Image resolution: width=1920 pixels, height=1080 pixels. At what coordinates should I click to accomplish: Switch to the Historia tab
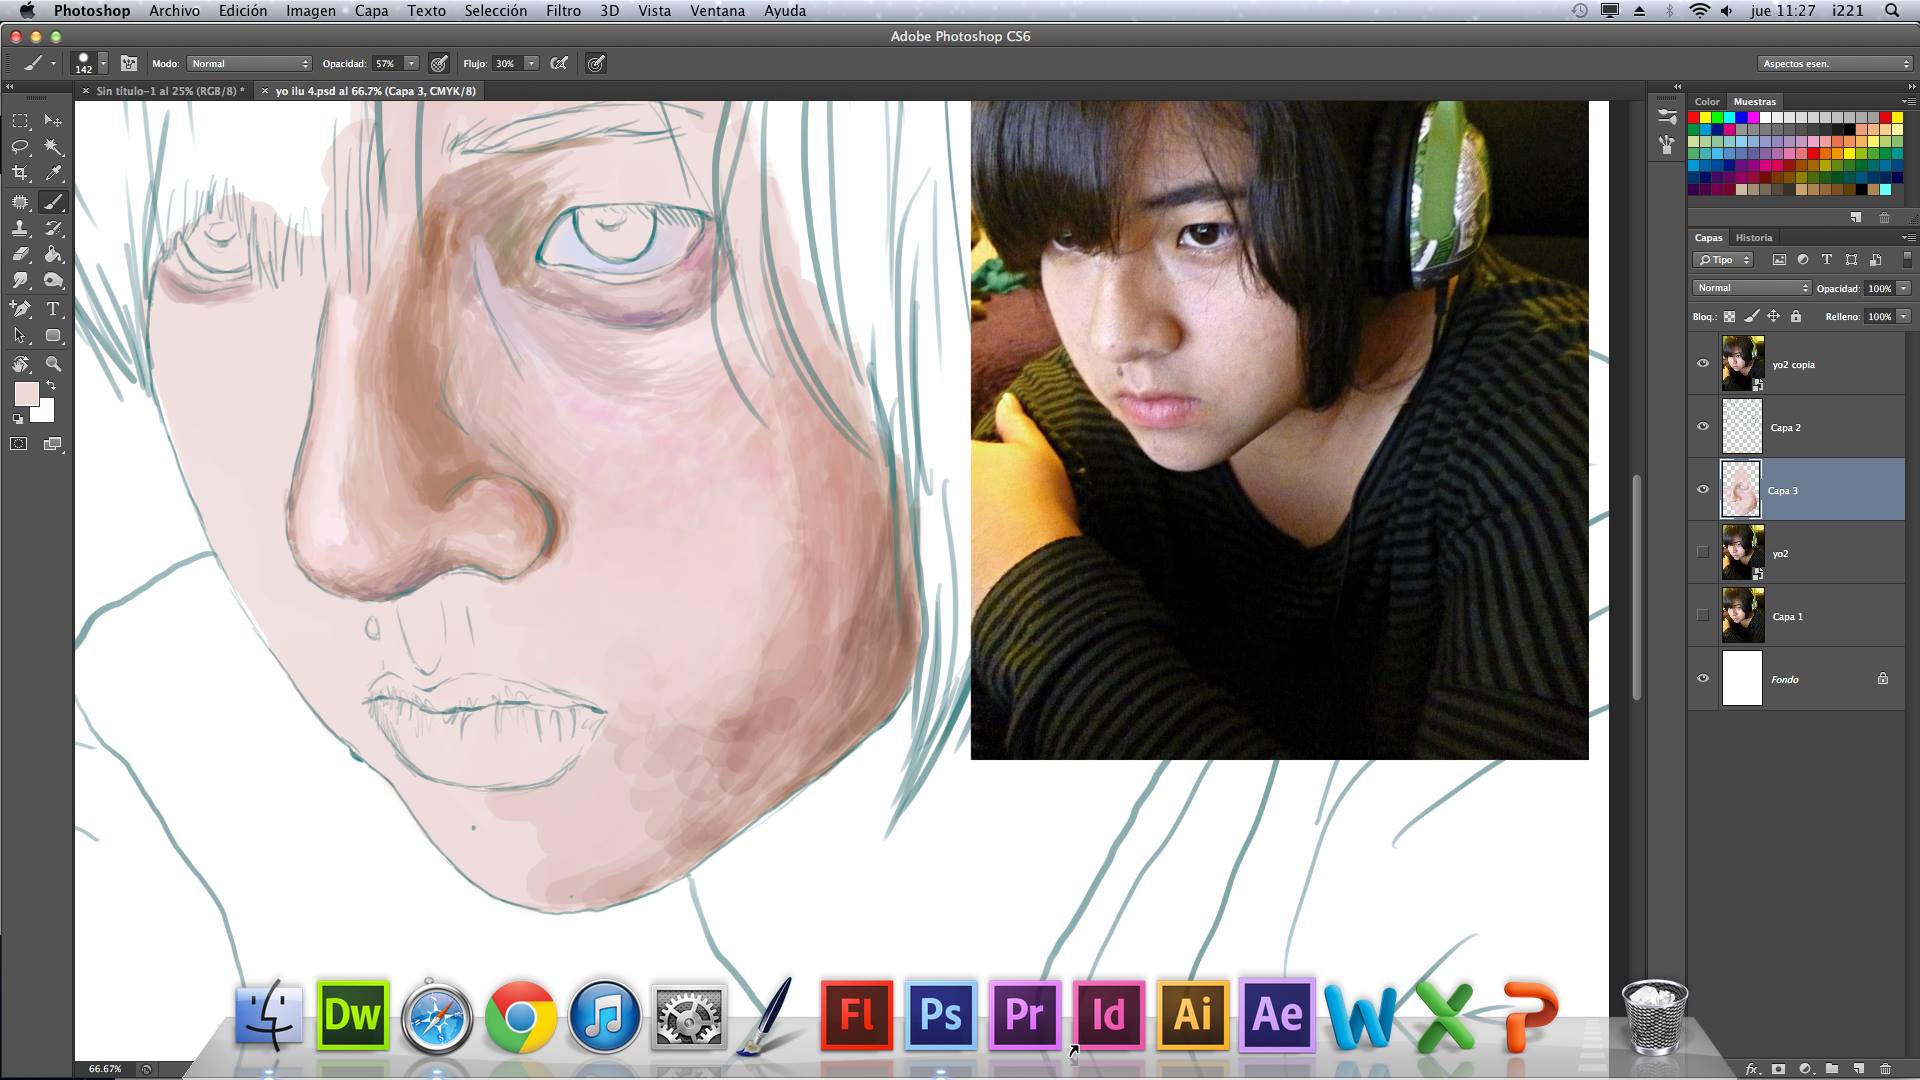coord(1753,238)
